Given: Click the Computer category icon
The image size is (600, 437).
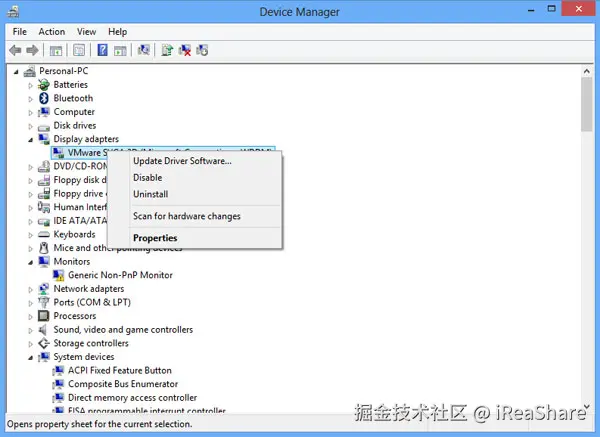Looking at the screenshot, I should 44,112.
